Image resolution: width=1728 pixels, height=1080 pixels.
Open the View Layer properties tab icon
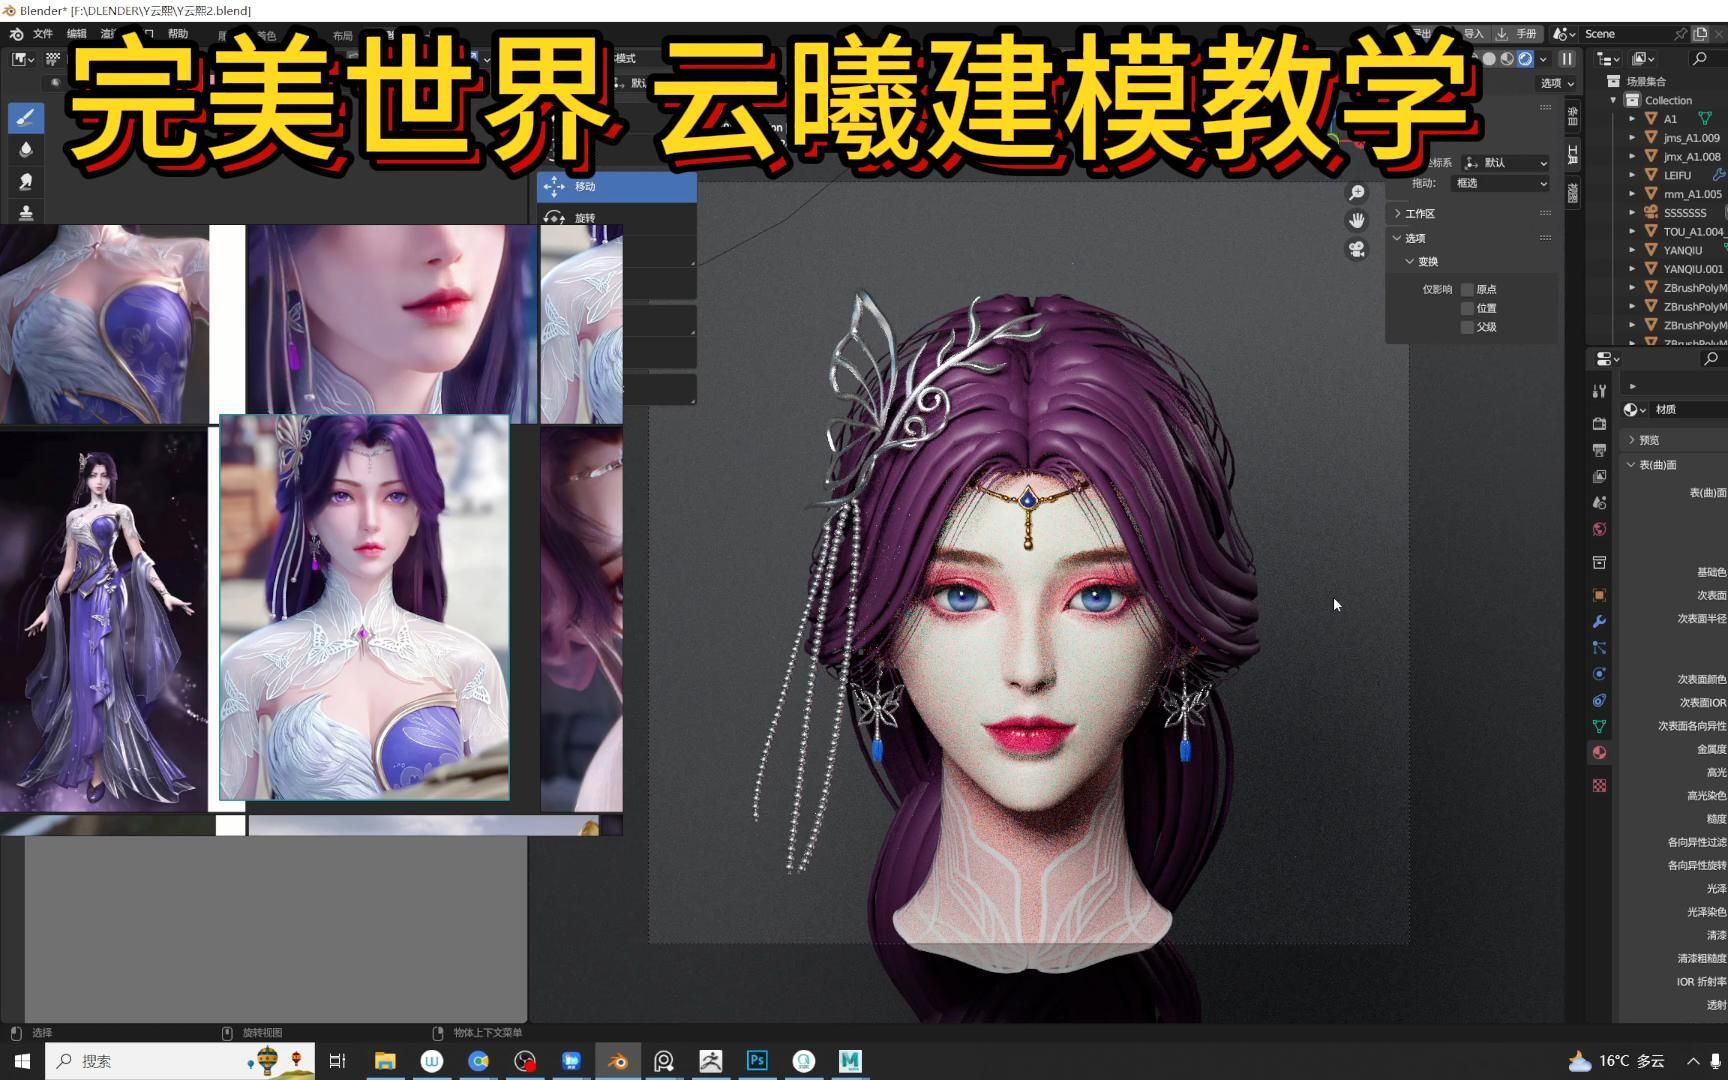[x=1599, y=477]
